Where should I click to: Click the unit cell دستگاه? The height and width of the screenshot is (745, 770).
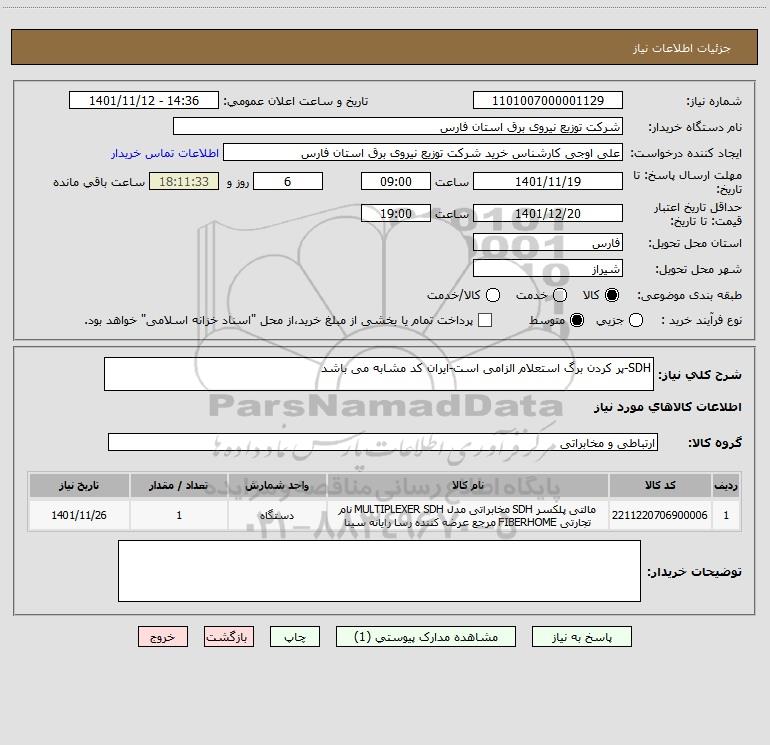tap(277, 515)
